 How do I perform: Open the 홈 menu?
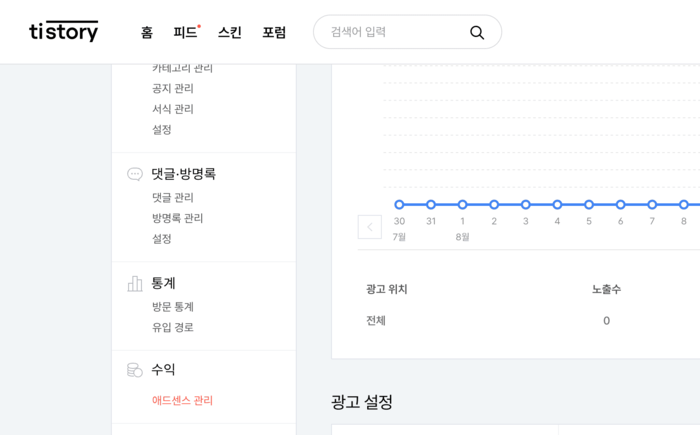click(147, 32)
